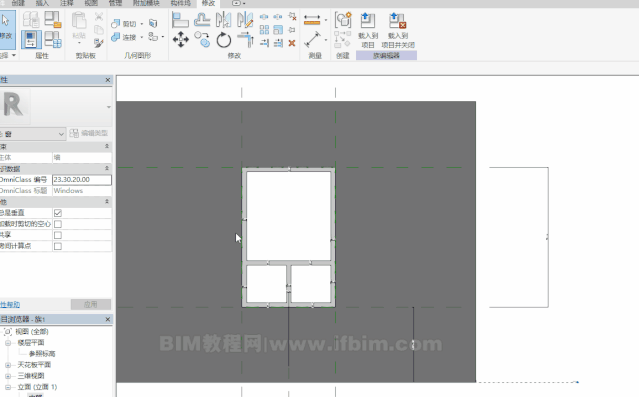The width and height of the screenshot is (639, 397).
Task: Click the Cut geometry (剪切) tool
Action: (124, 24)
